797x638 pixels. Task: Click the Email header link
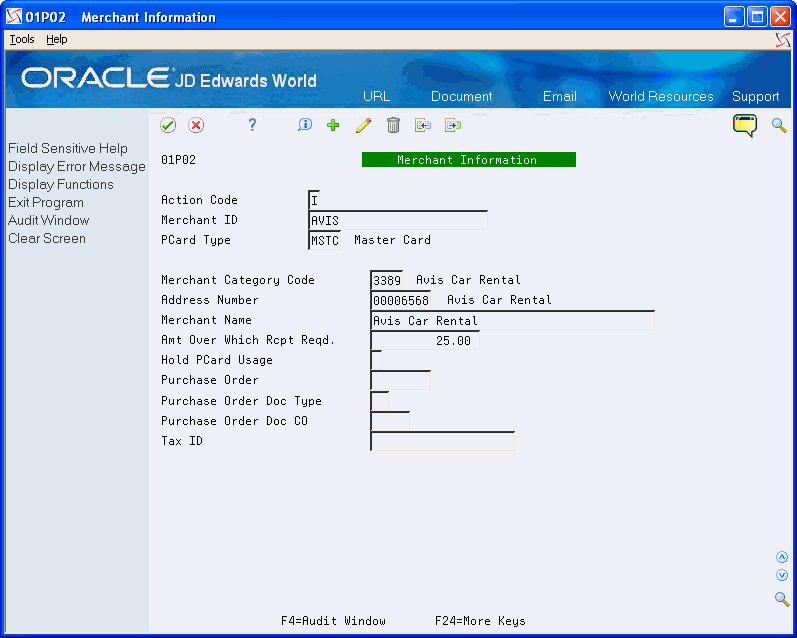[x=560, y=96]
